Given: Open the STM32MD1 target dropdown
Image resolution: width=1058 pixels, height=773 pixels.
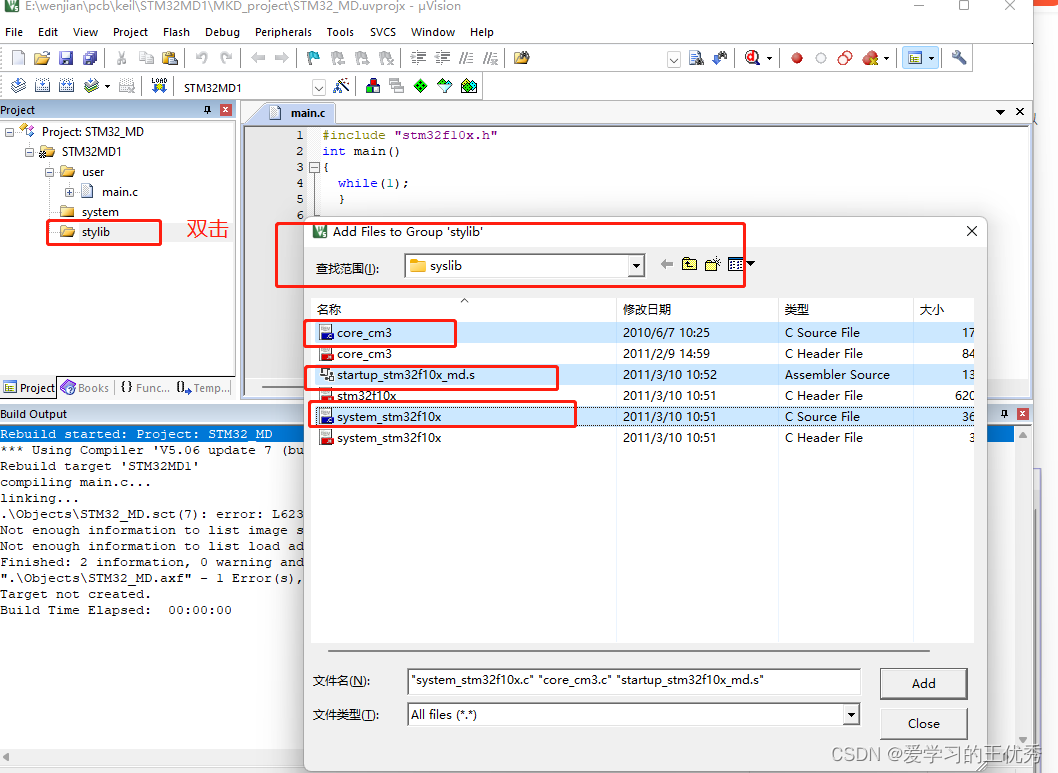Looking at the screenshot, I should click(x=318, y=86).
